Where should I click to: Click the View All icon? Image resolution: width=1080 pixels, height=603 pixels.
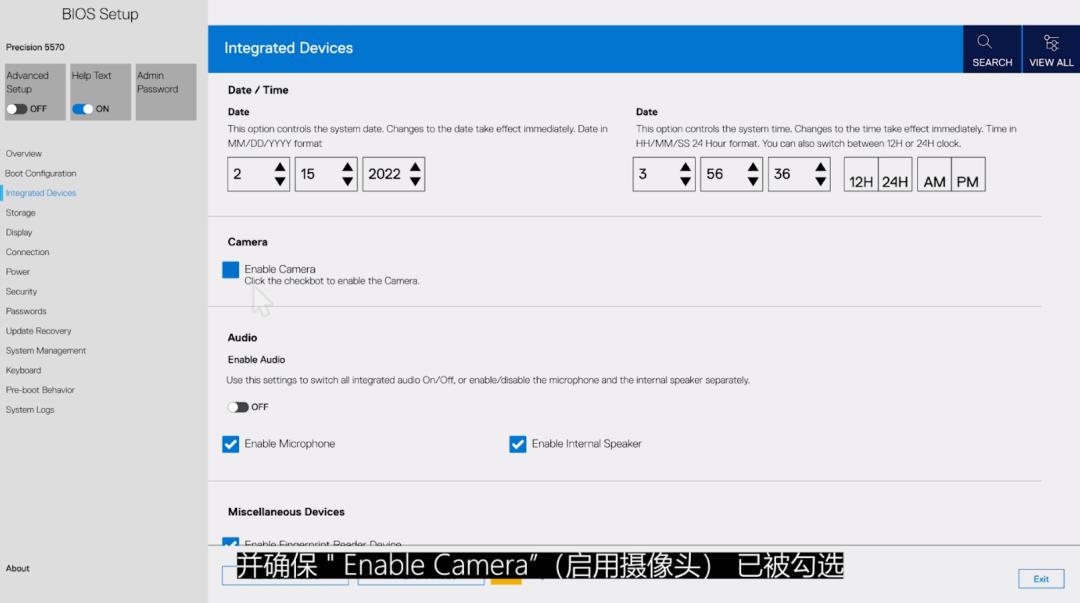pos(1050,48)
